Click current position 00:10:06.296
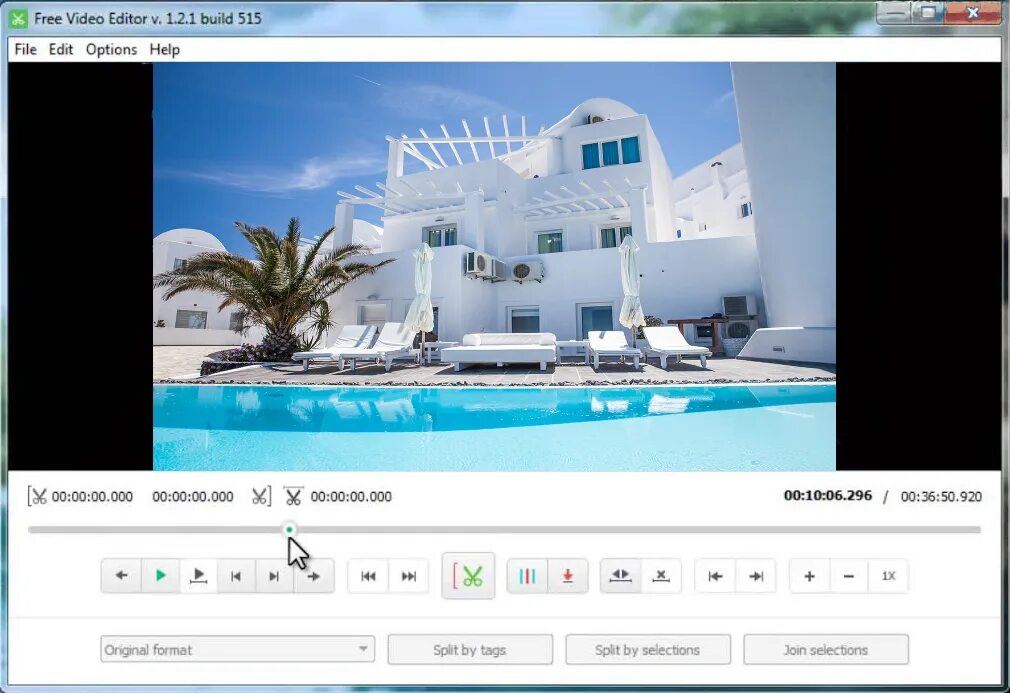 click(x=828, y=495)
